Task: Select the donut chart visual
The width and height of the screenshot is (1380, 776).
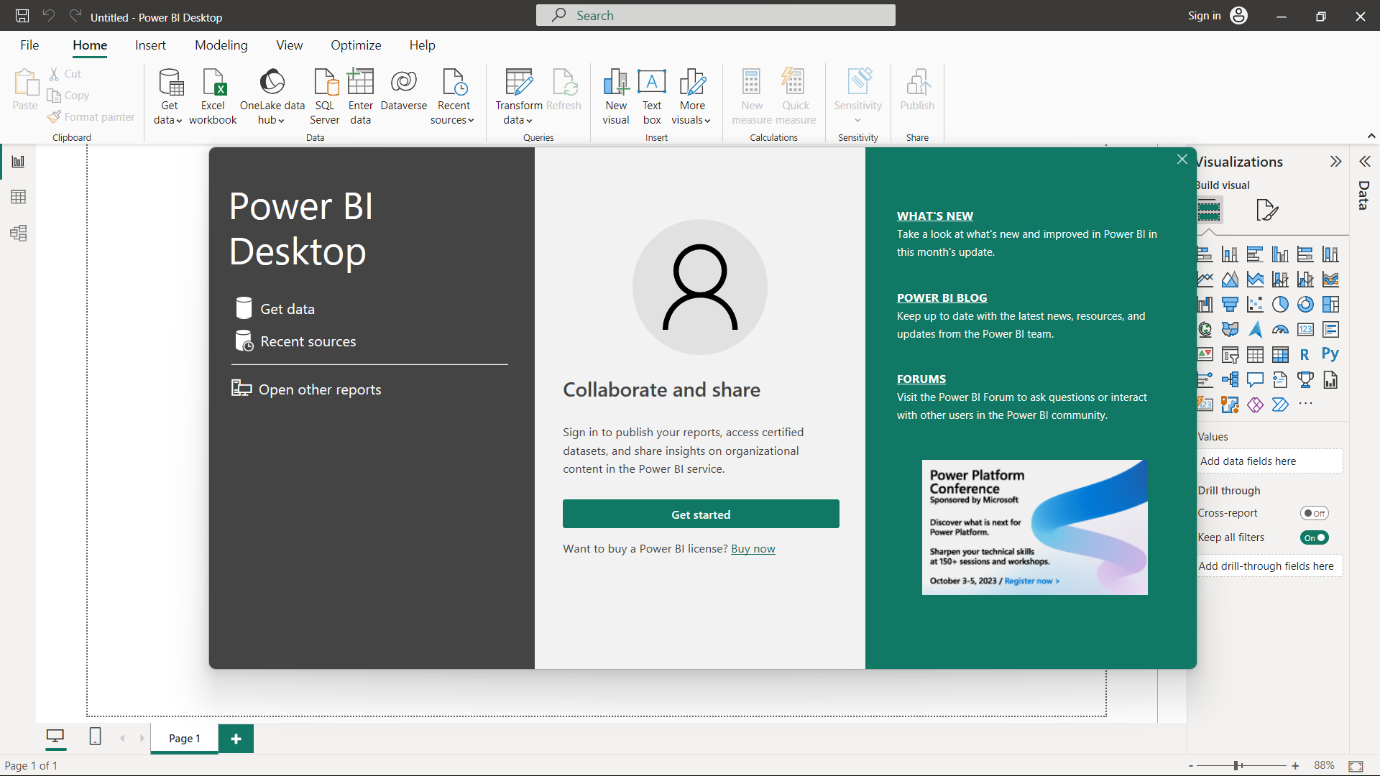Action: point(1305,304)
